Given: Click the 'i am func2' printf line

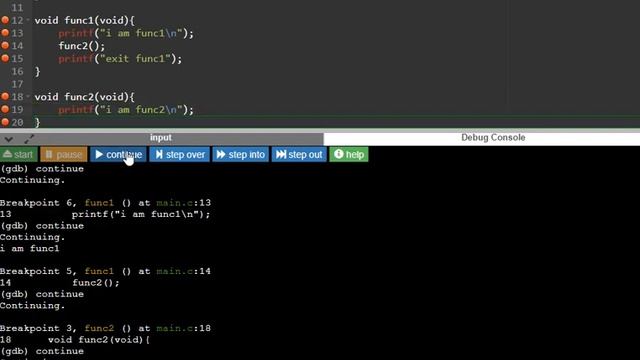Looking at the screenshot, I should coord(126,110).
